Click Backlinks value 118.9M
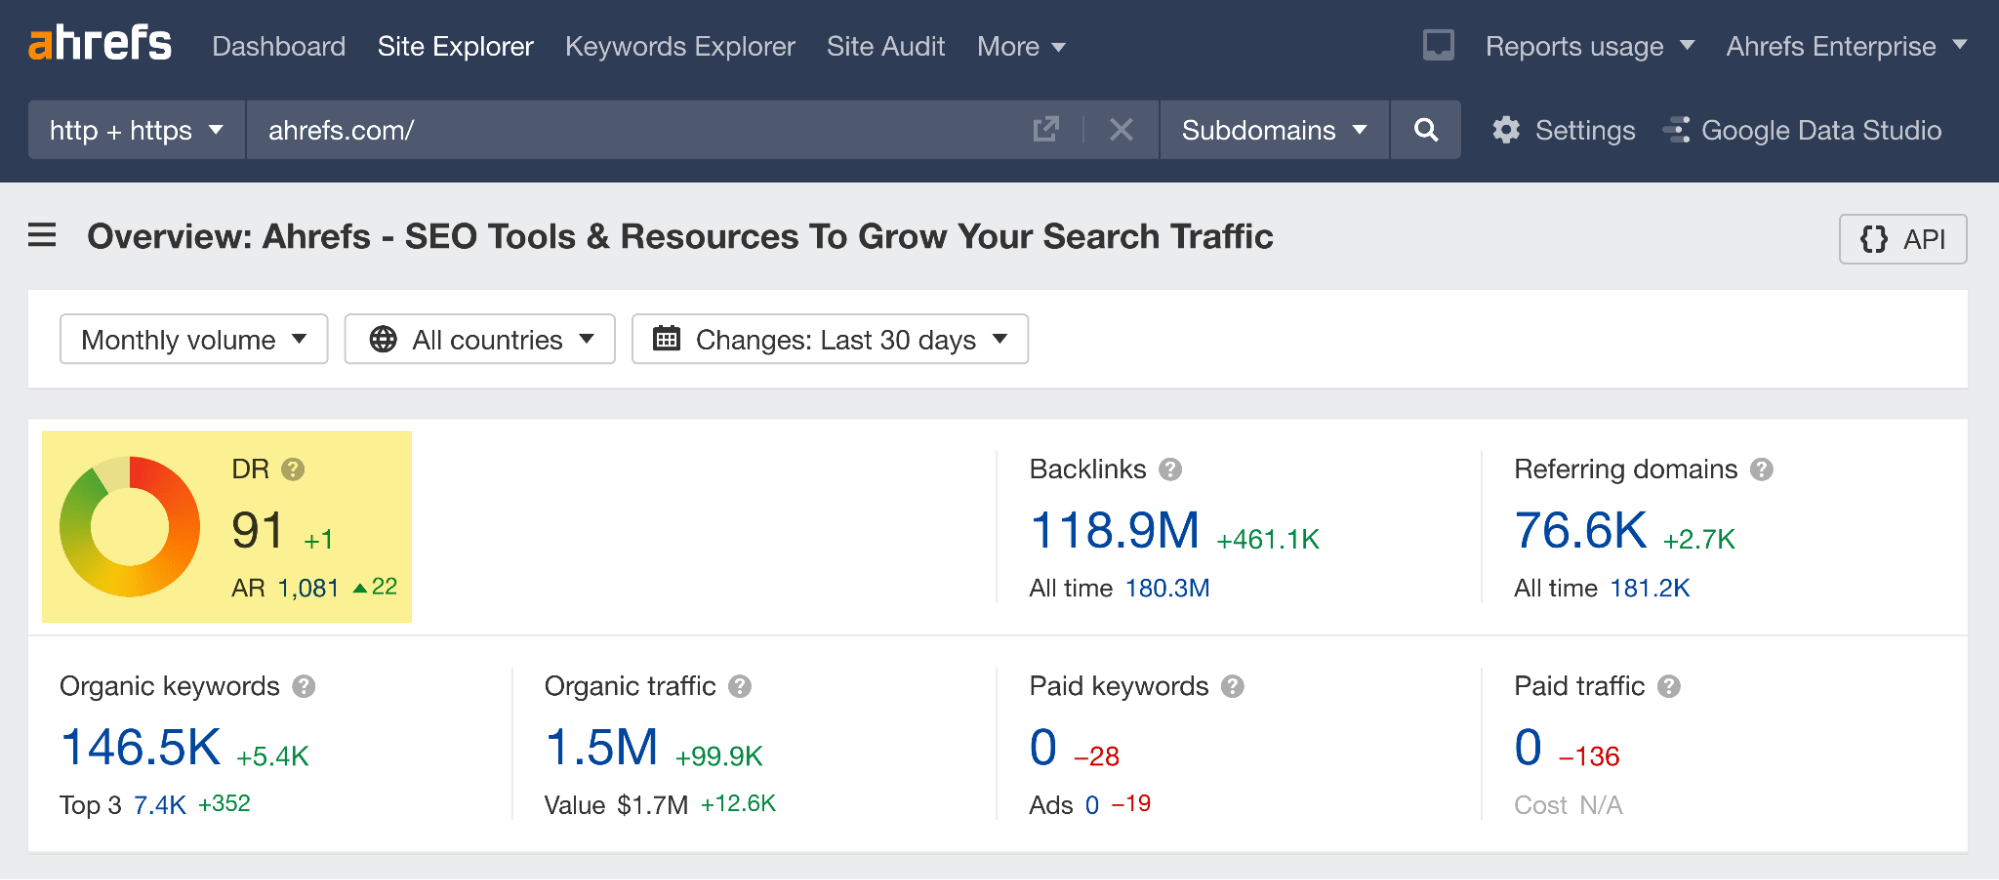The image size is (1999, 880). click(x=1114, y=530)
